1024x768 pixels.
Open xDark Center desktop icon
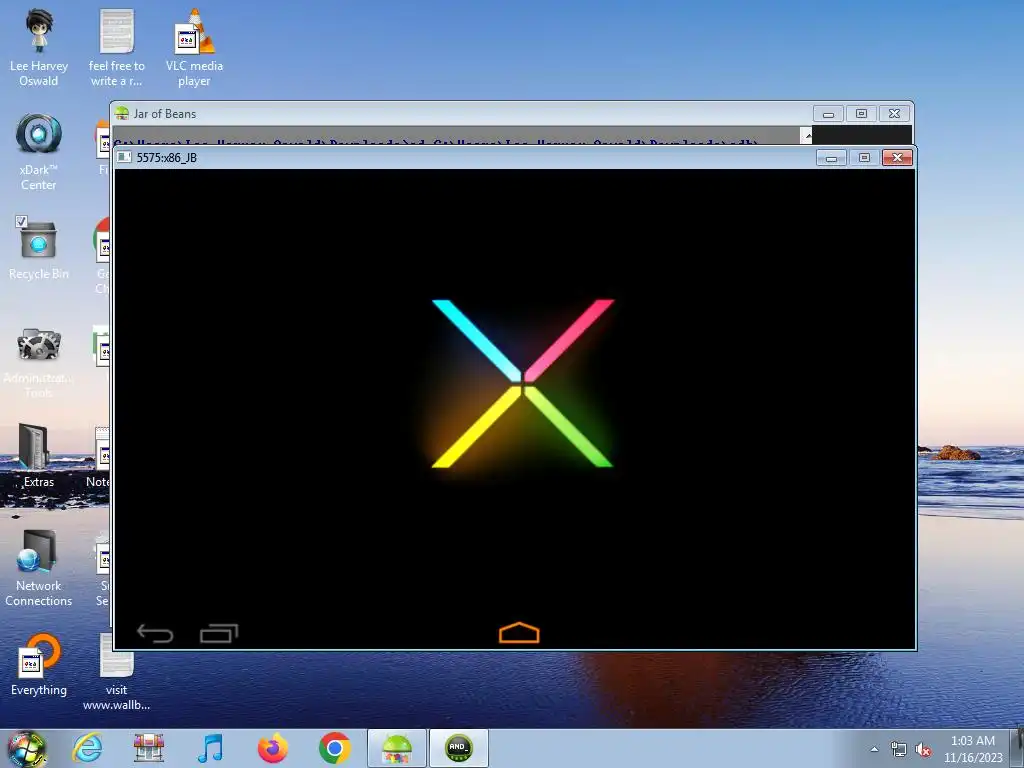tap(39, 152)
